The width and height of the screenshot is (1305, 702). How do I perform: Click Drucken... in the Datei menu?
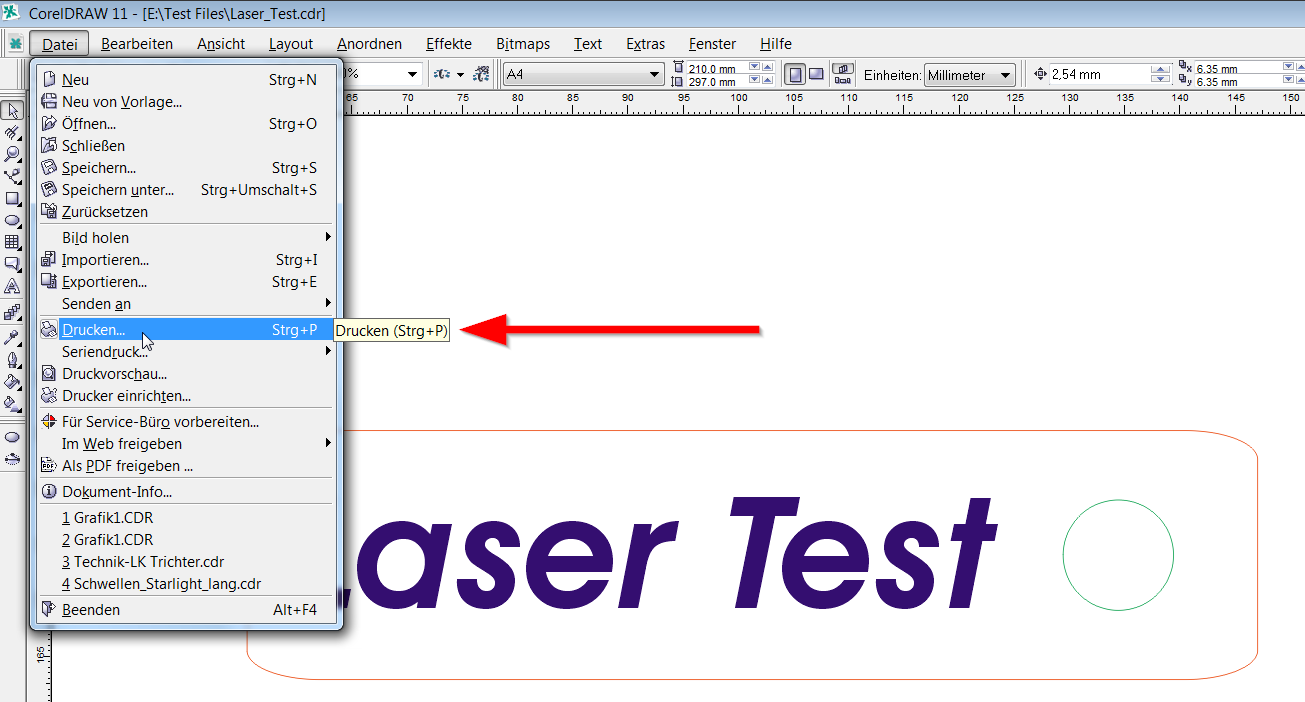pyautogui.click(x=93, y=330)
